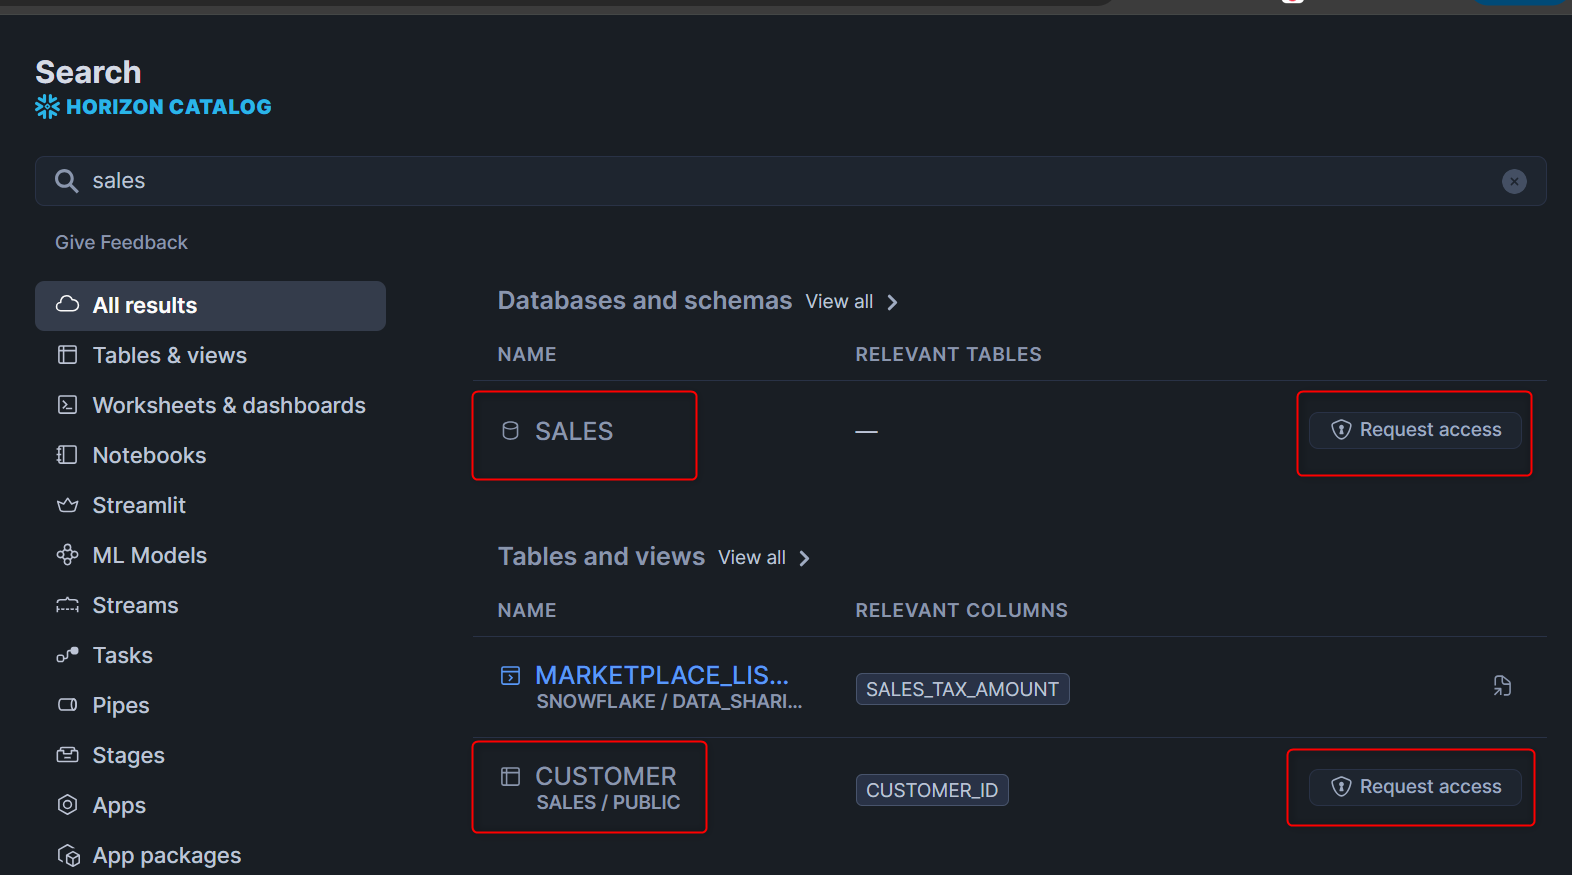Click the magnifying glass search icon
The width and height of the screenshot is (1572, 875).
click(66, 181)
